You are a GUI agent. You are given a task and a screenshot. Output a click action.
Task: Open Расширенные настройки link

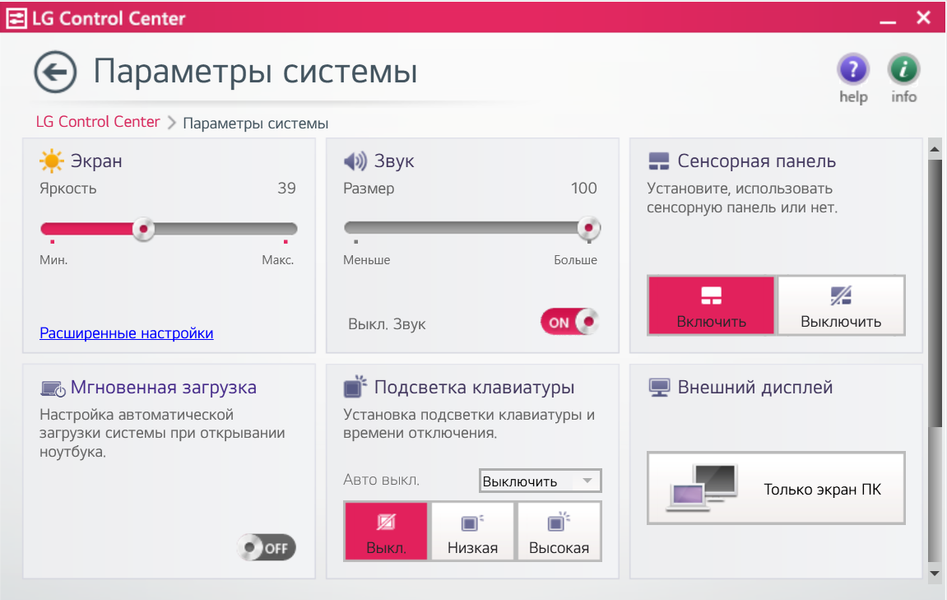pos(126,333)
